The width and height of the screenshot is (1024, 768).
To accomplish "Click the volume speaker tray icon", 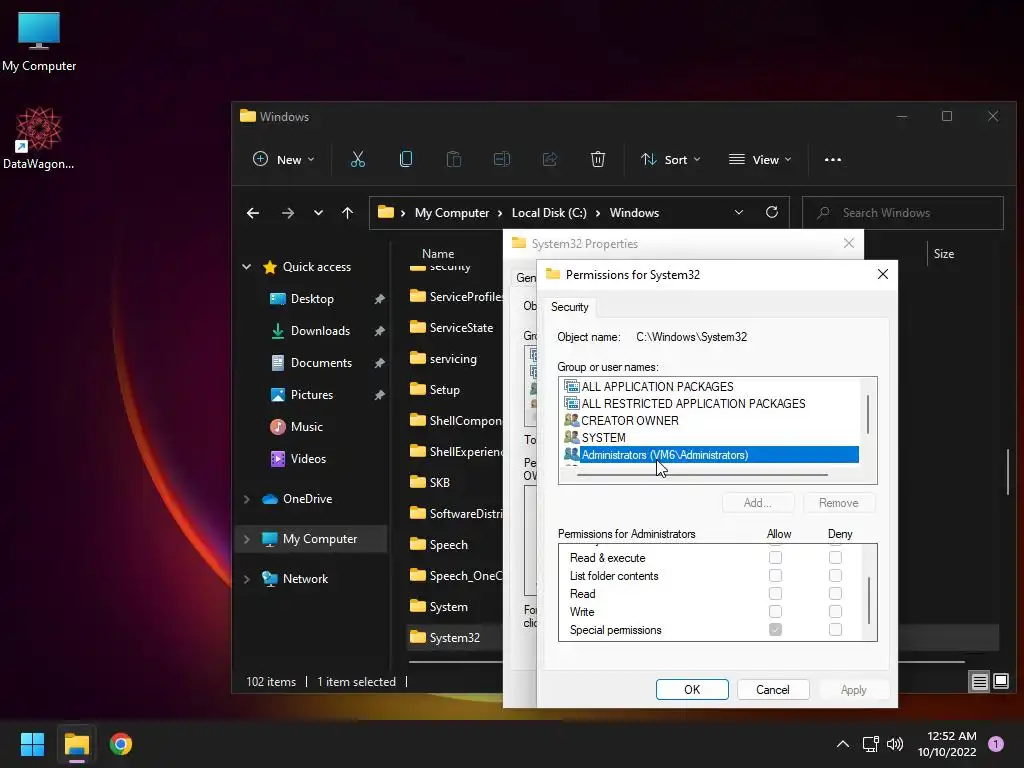I will coord(895,744).
